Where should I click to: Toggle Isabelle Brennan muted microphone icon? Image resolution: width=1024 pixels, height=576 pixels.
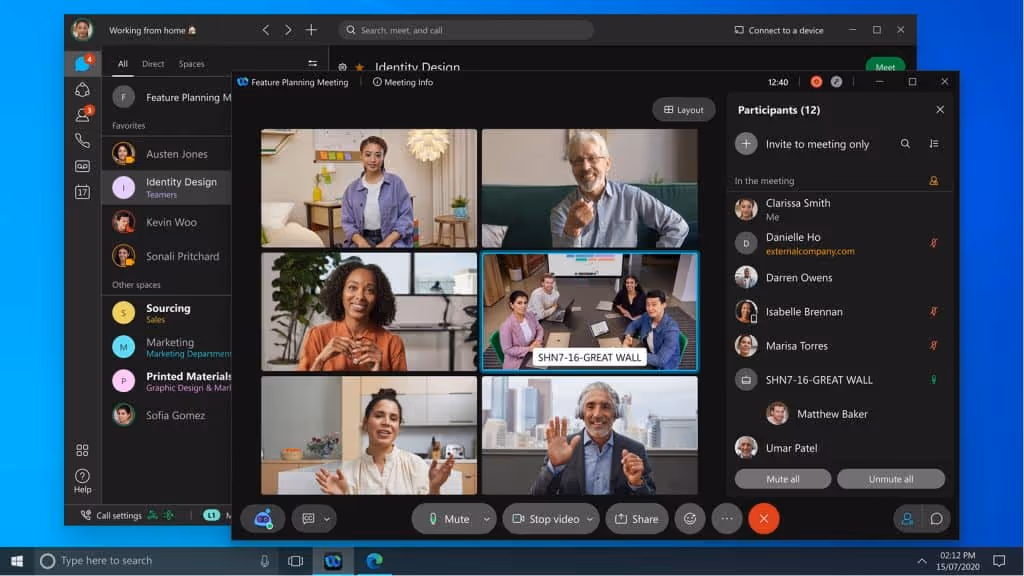[x=934, y=312]
